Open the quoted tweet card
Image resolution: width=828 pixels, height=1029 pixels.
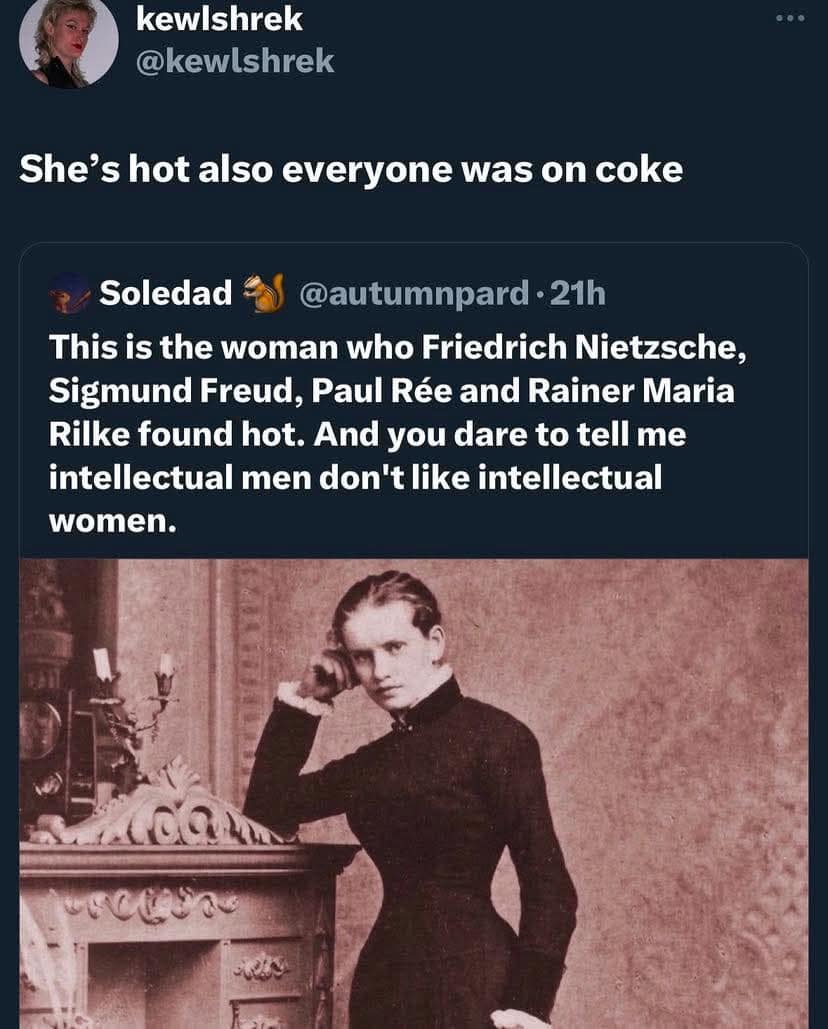[x=414, y=420]
